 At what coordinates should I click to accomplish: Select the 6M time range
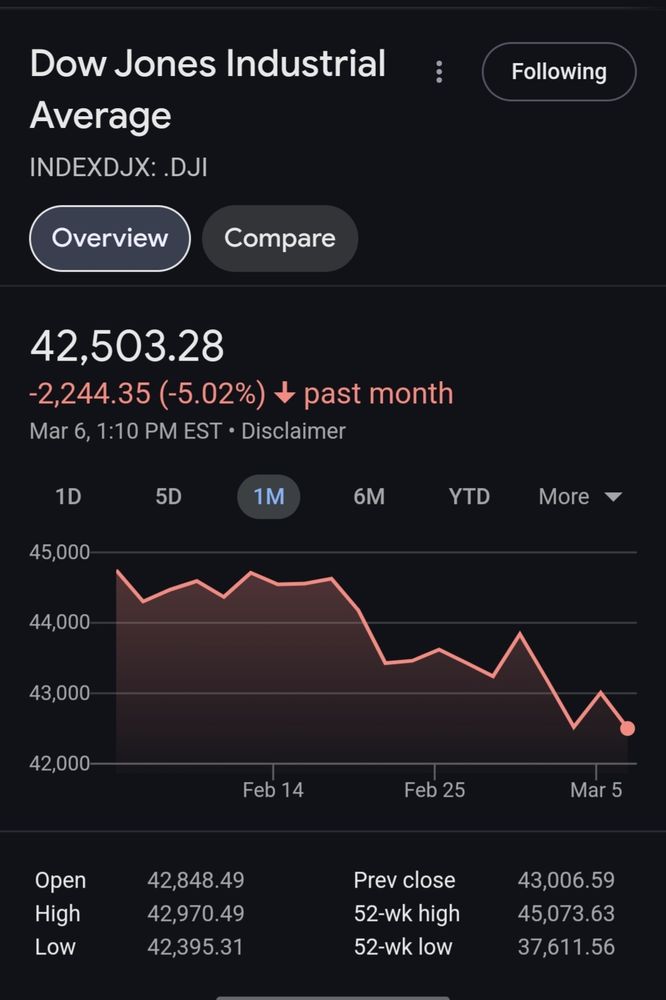pyautogui.click(x=369, y=496)
